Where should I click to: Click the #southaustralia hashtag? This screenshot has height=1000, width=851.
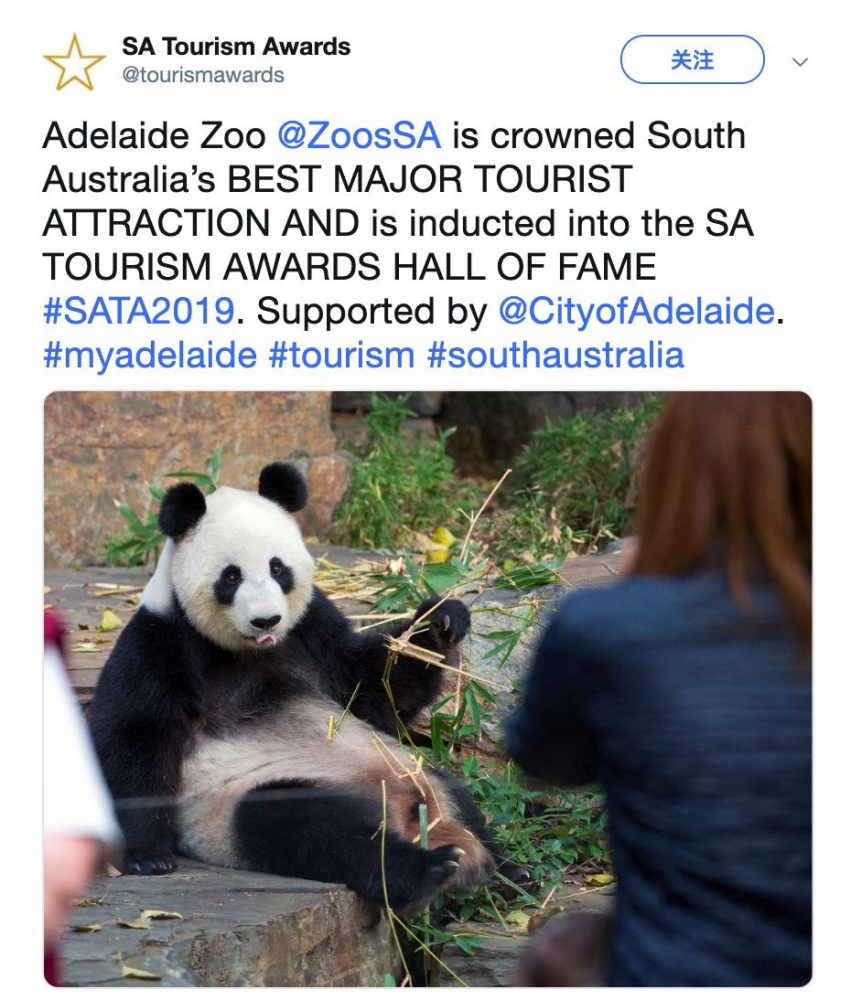click(x=555, y=355)
